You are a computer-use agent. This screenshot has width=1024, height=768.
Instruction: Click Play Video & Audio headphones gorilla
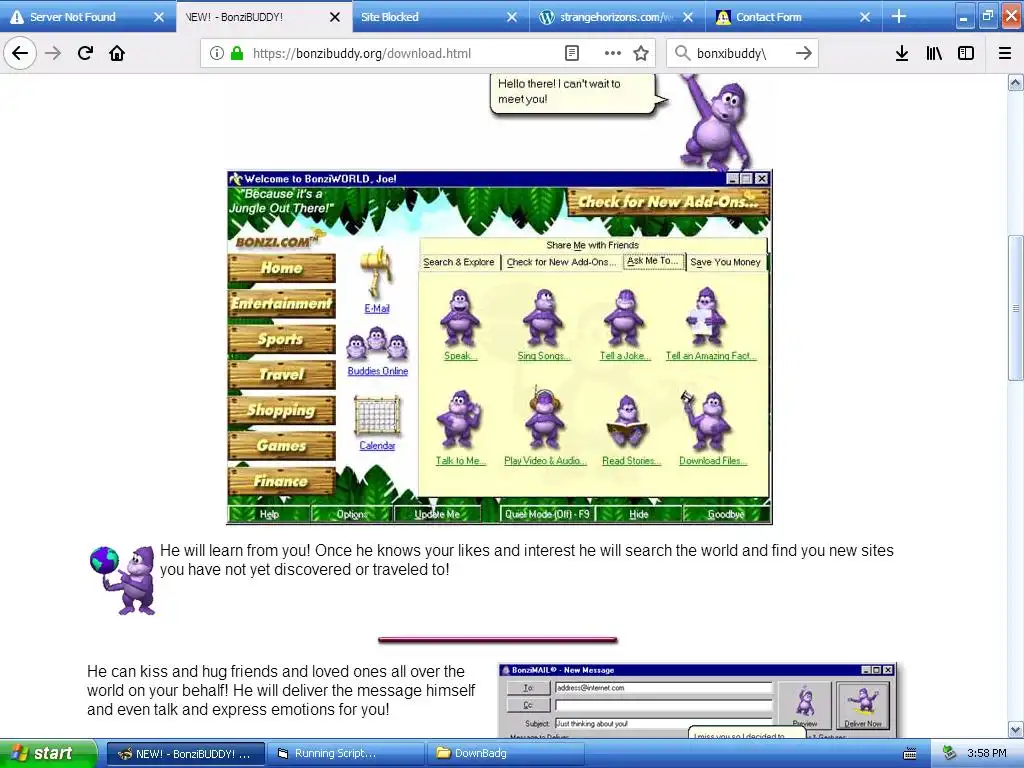coord(544,419)
